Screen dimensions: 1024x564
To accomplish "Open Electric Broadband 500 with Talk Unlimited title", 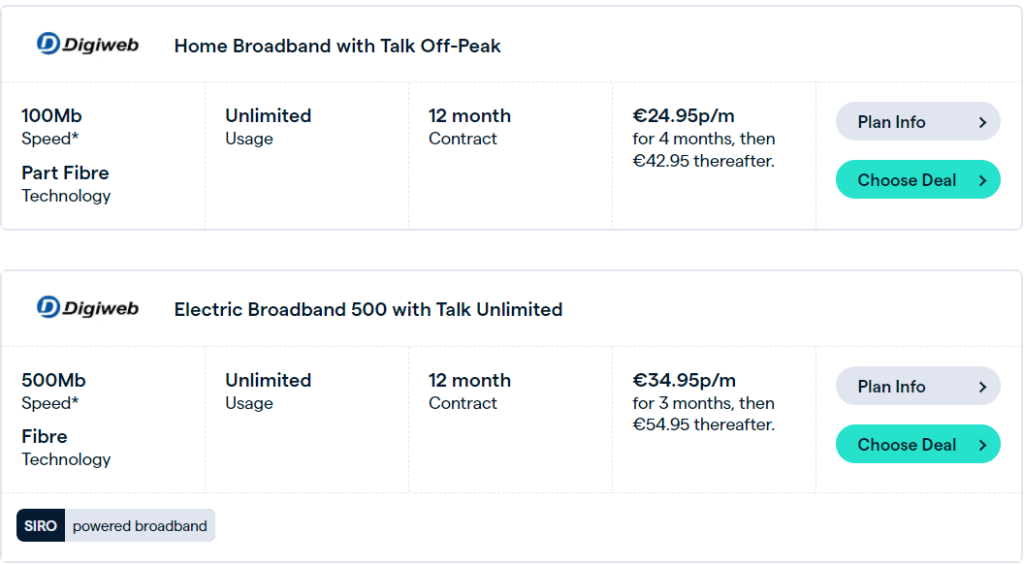I will [368, 309].
